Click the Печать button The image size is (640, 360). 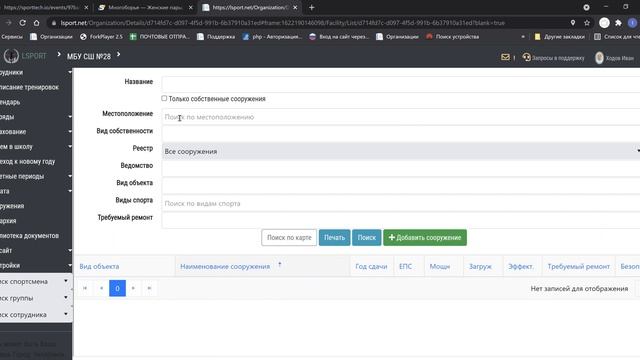click(x=334, y=238)
